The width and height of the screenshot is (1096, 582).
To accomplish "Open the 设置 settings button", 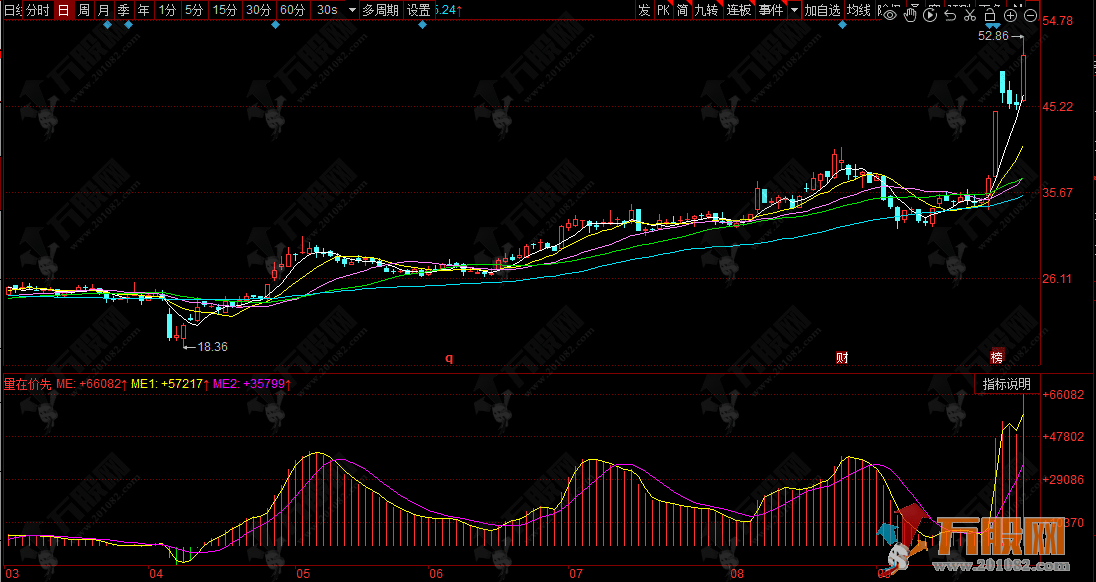I will point(418,10).
